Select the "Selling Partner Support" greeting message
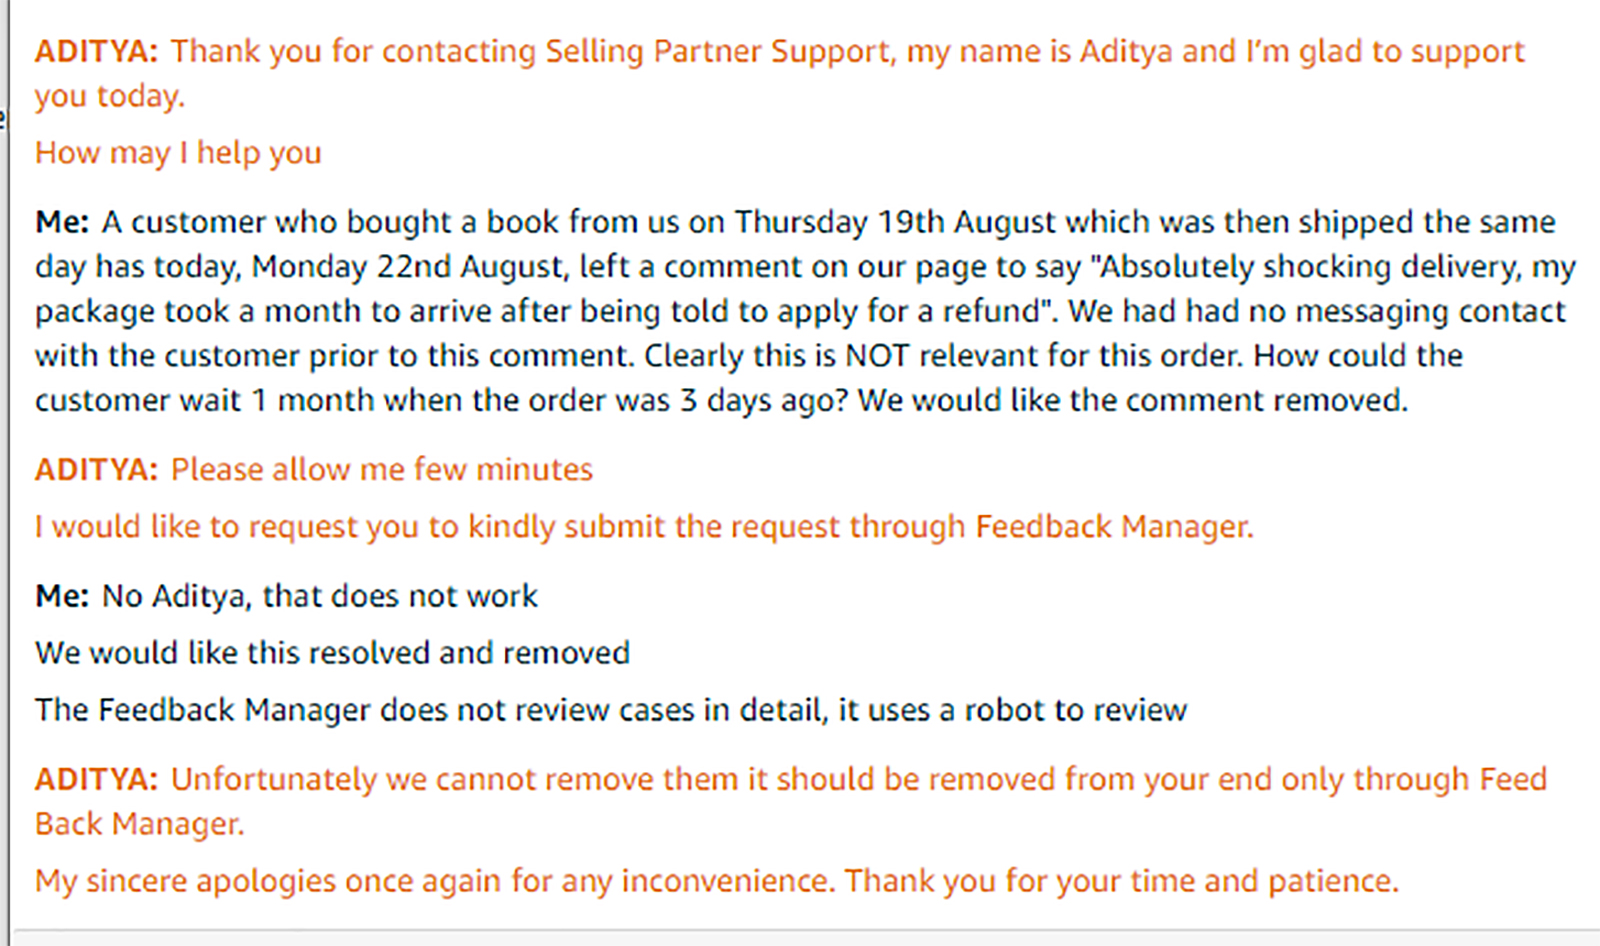This screenshot has width=1600, height=946. (780, 73)
